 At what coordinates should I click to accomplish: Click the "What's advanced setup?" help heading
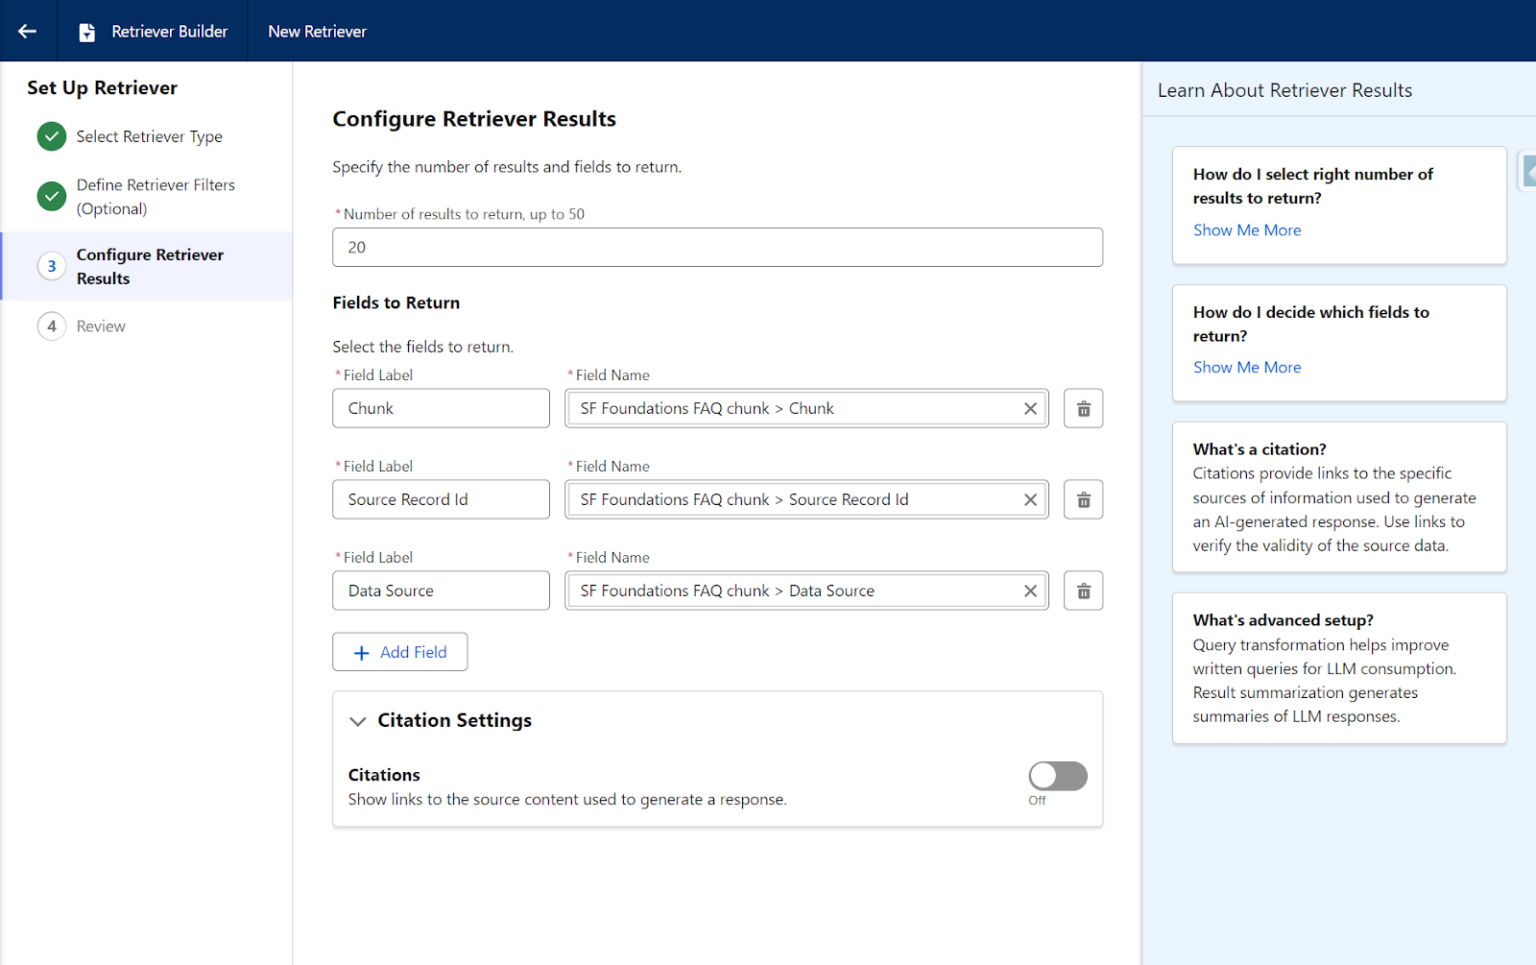[1283, 620]
